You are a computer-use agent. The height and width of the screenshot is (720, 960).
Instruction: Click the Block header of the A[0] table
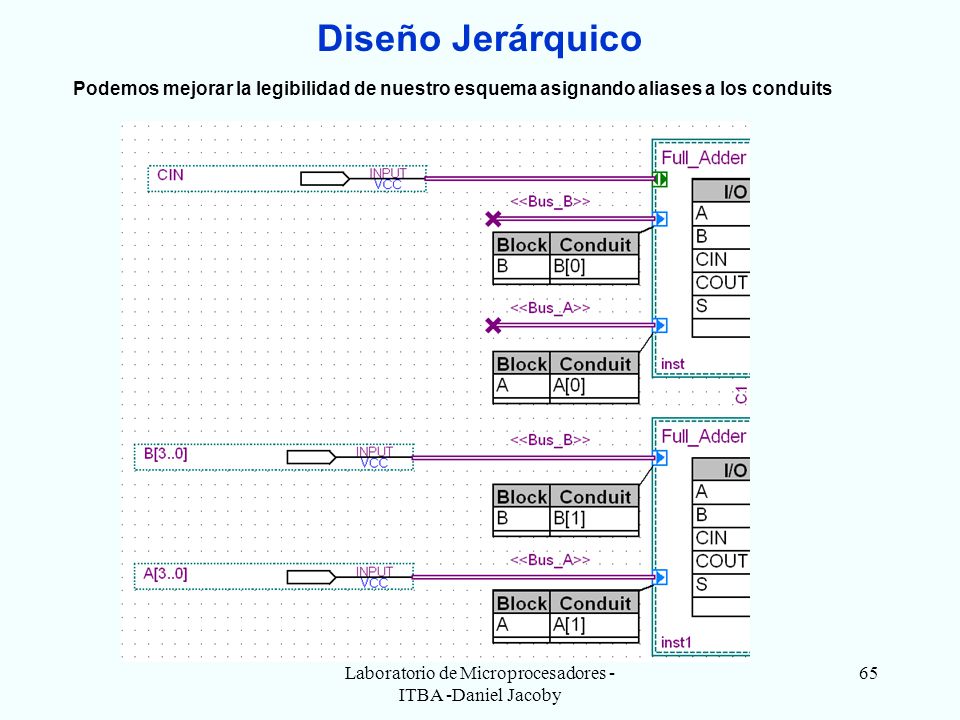(x=522, y=364)
